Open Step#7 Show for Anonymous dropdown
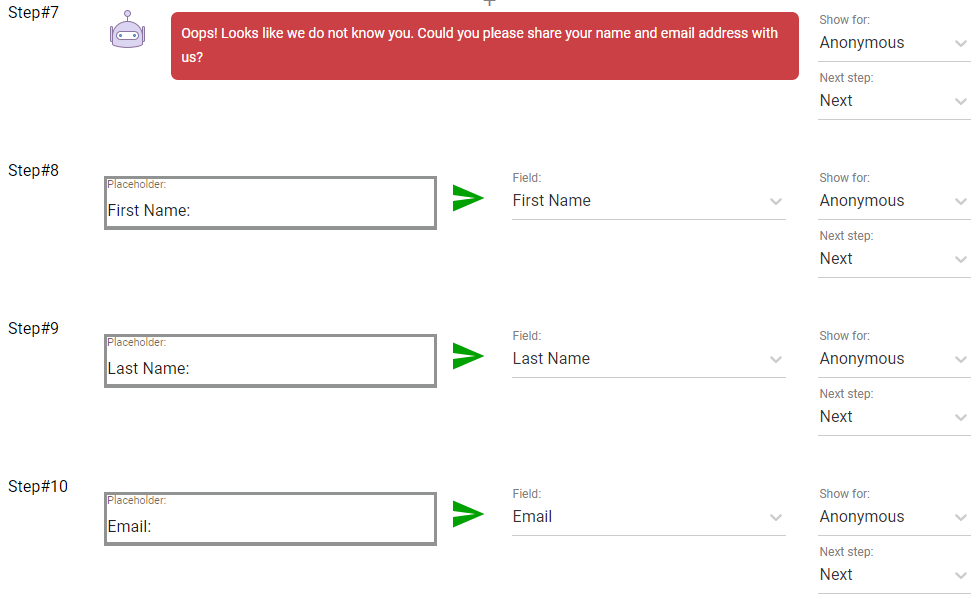 (x=894, y=43)
